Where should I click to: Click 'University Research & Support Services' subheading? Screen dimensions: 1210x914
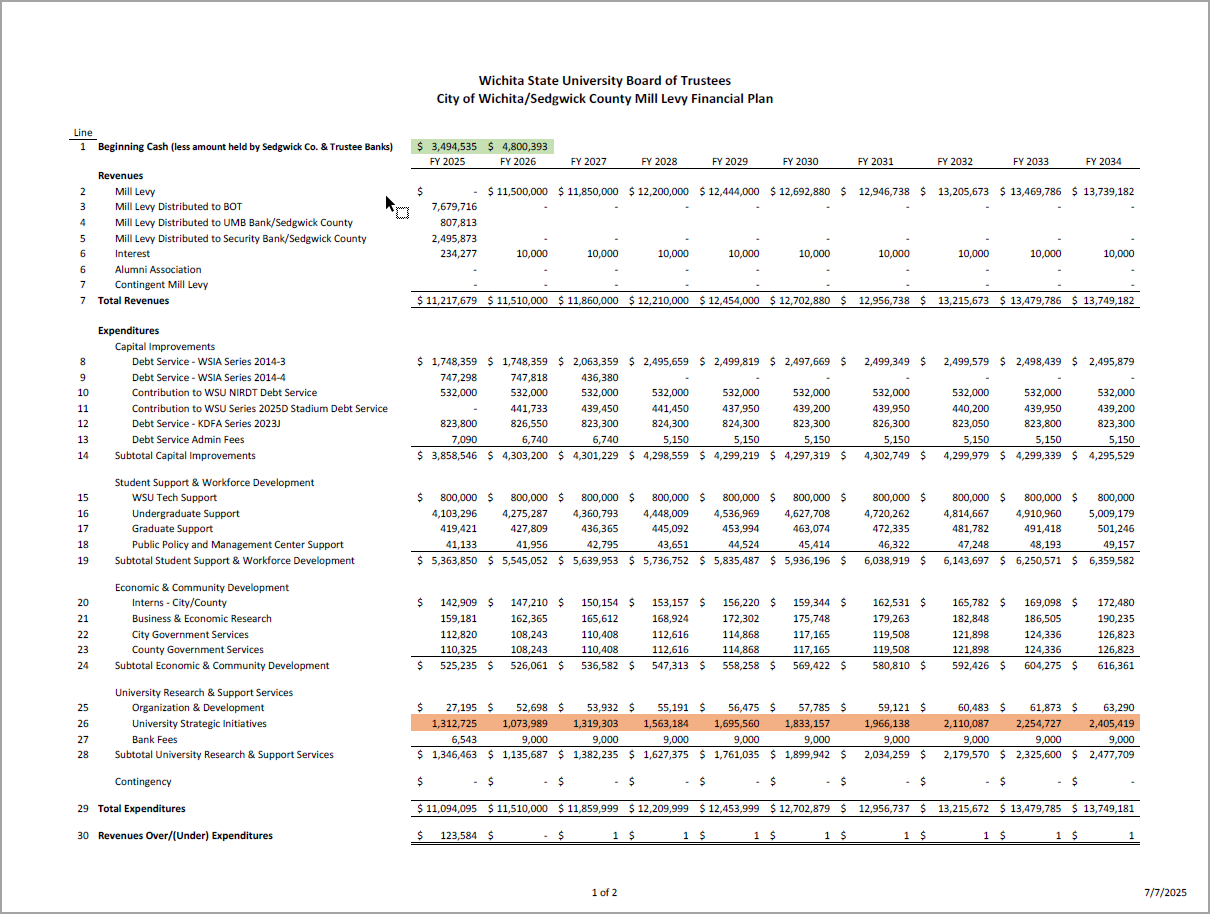[x=204, y=693]
